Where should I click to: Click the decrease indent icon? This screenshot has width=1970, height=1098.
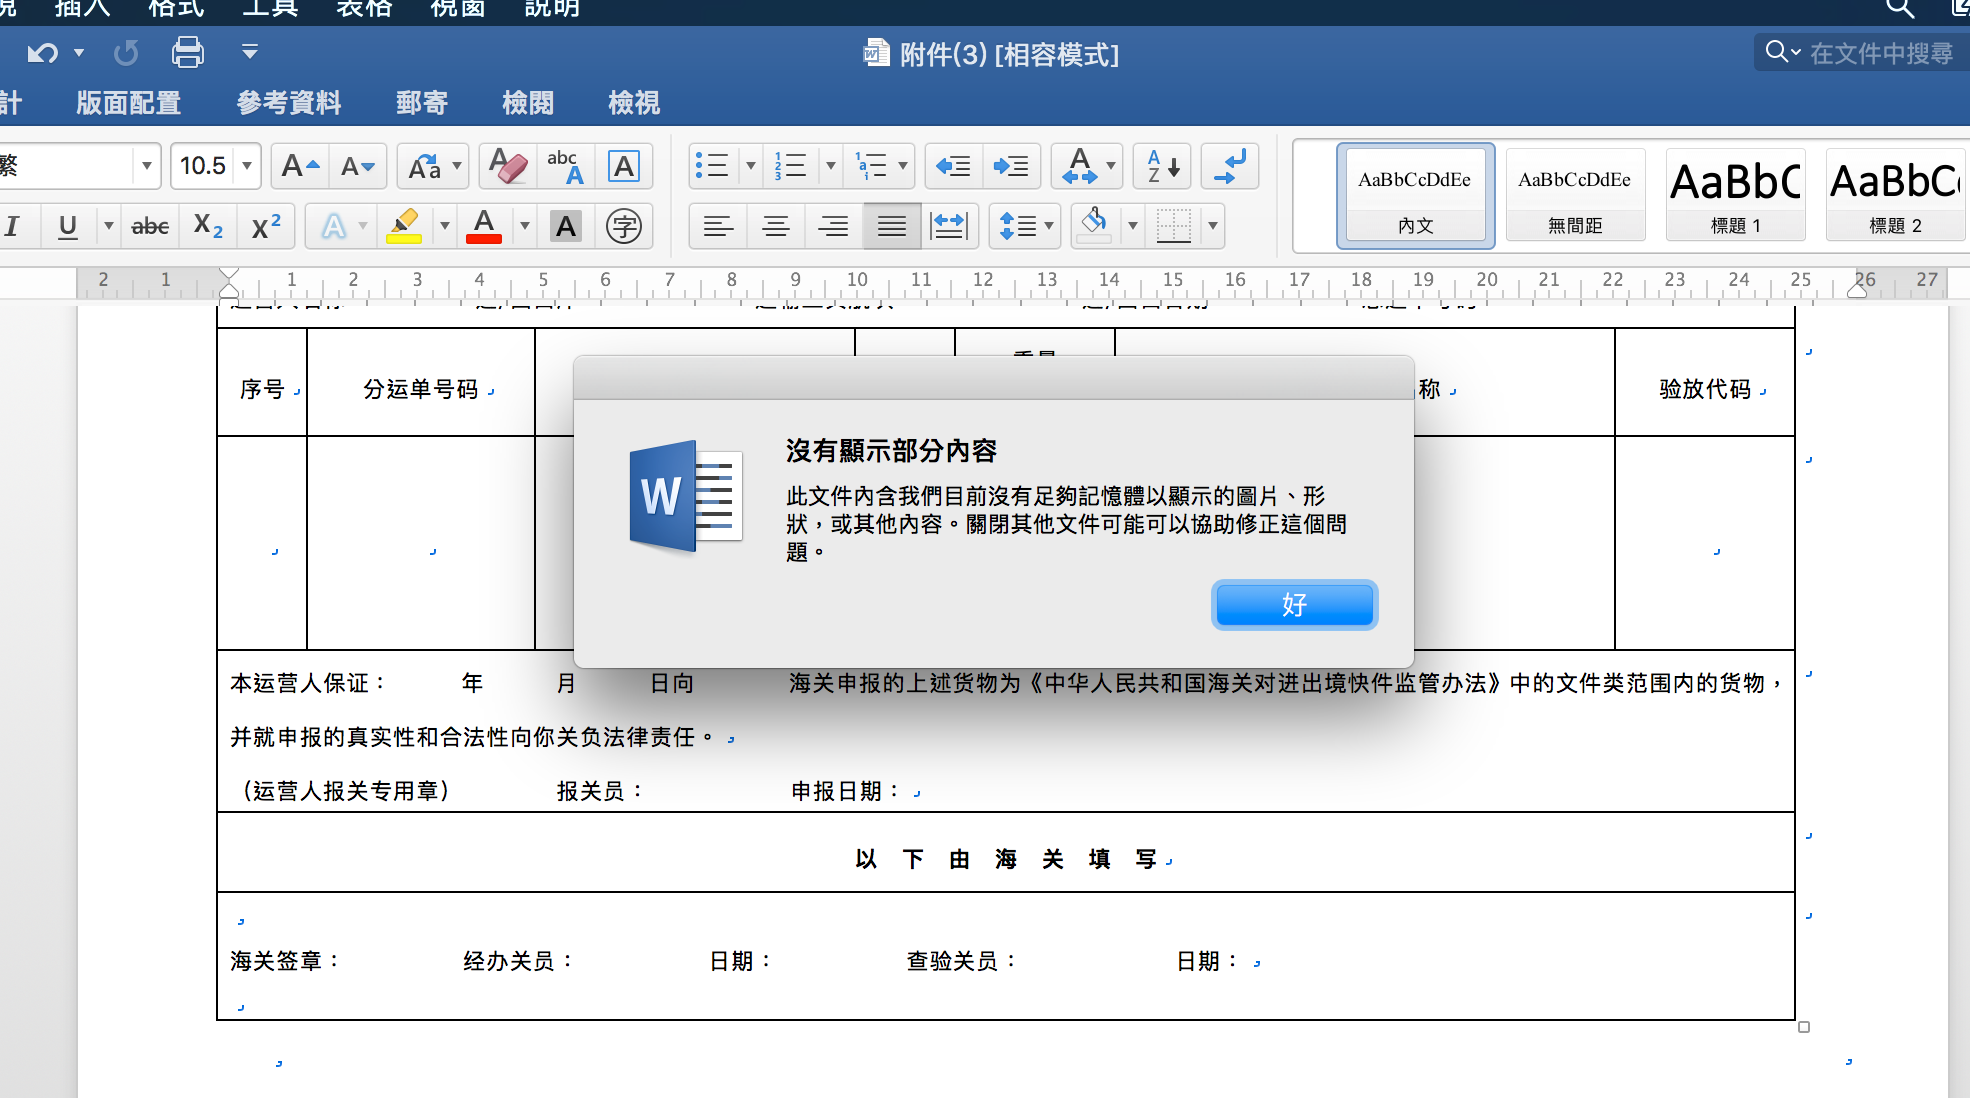(x=953, y=166)
